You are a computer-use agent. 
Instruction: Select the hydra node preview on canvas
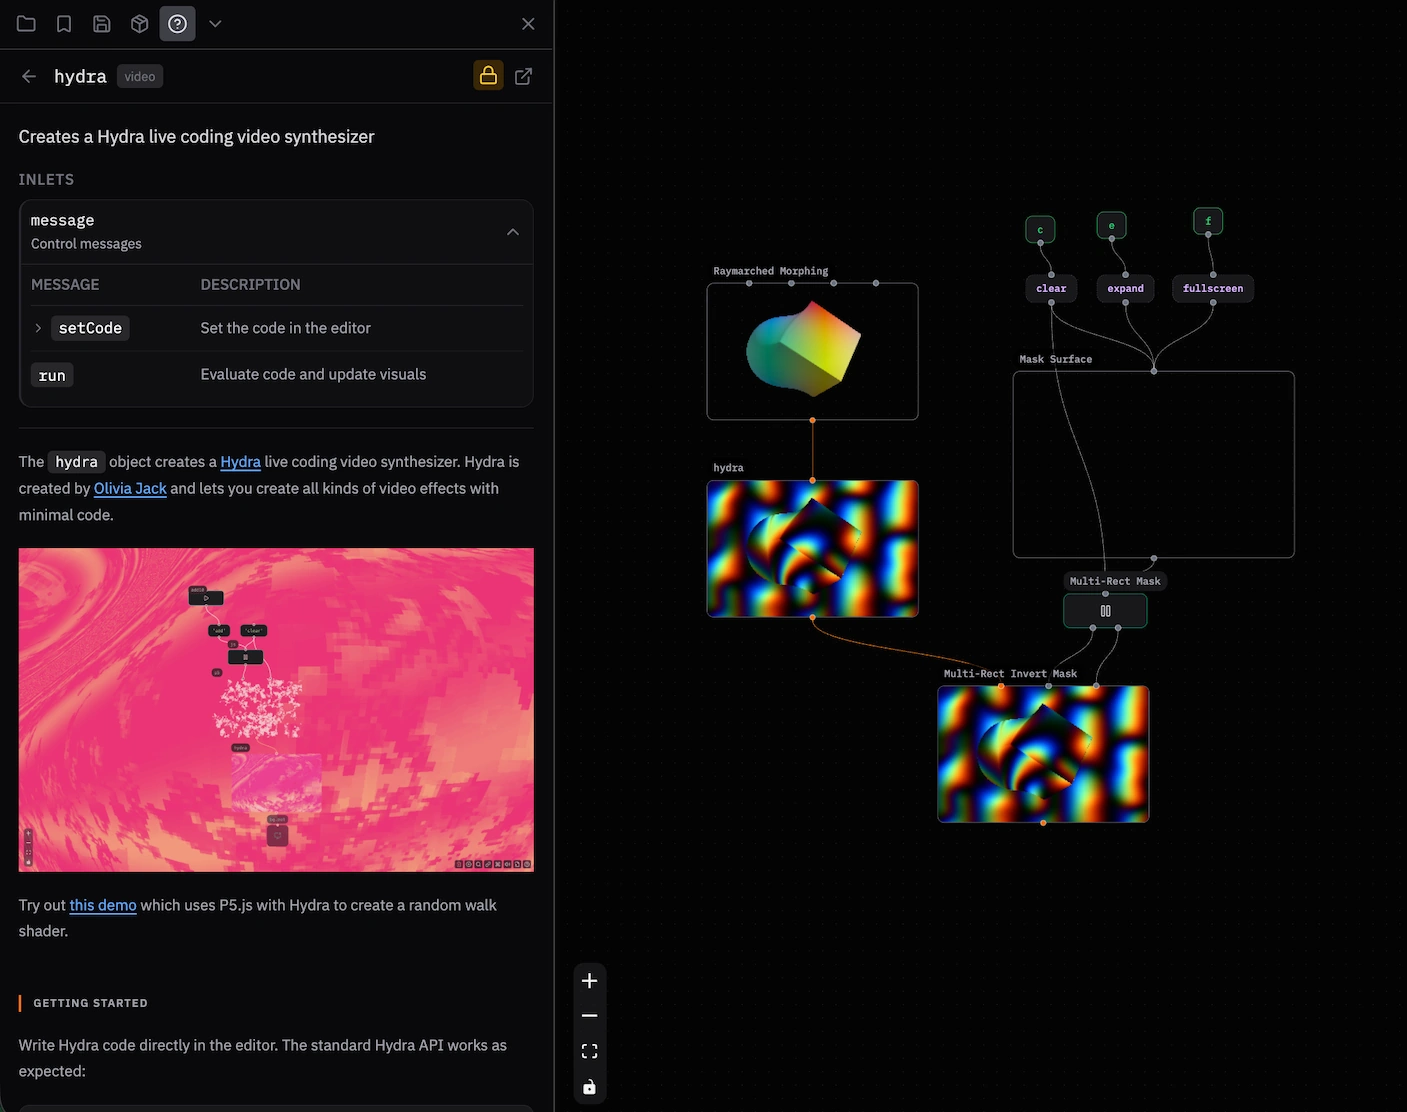[812, 549]
